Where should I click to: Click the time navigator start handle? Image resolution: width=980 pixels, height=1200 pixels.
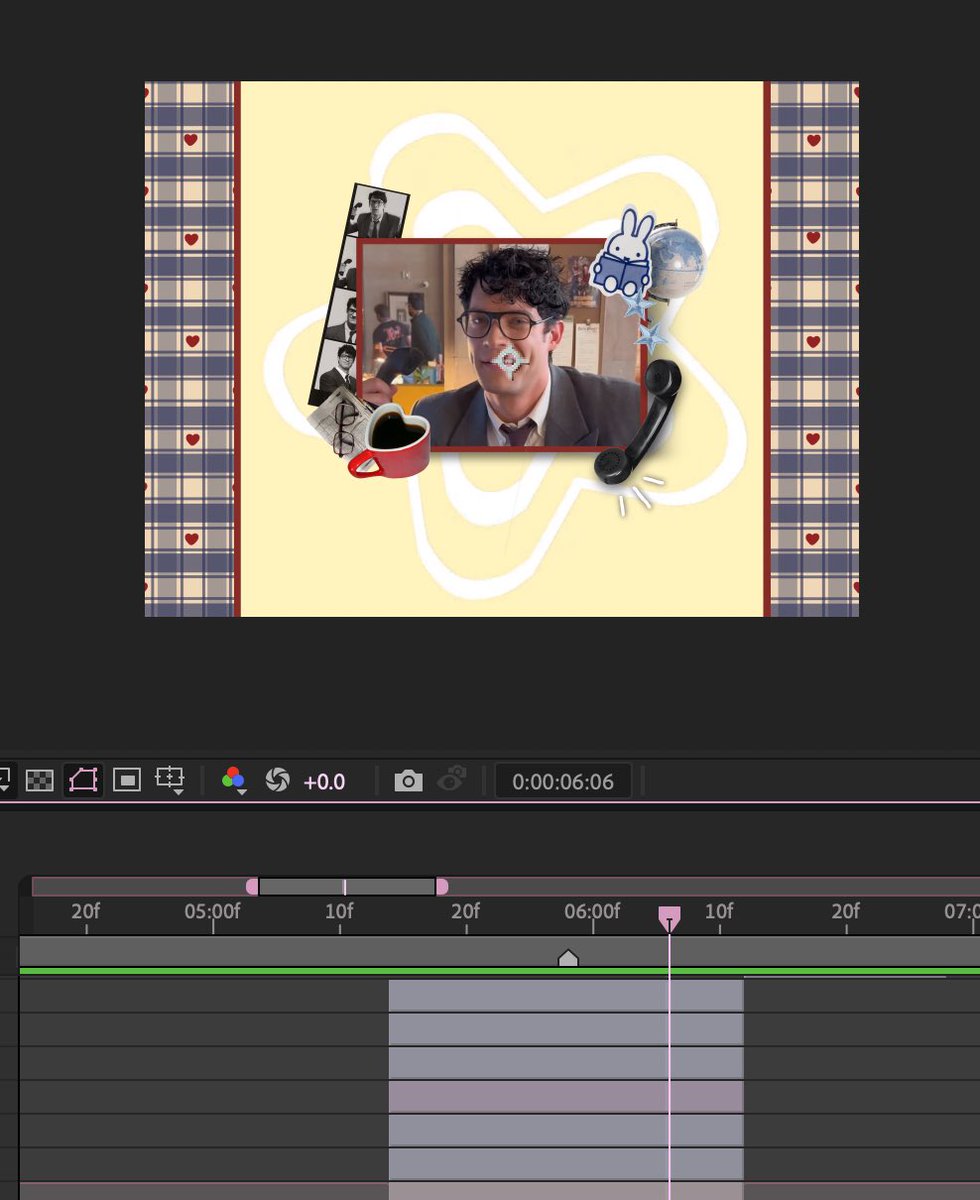pos(252,886)
